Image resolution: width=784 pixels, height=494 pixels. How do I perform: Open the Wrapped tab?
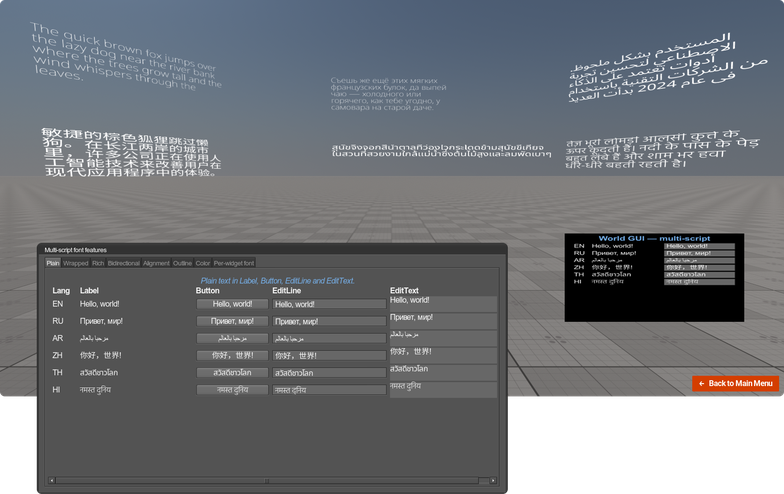coord(76,263)
